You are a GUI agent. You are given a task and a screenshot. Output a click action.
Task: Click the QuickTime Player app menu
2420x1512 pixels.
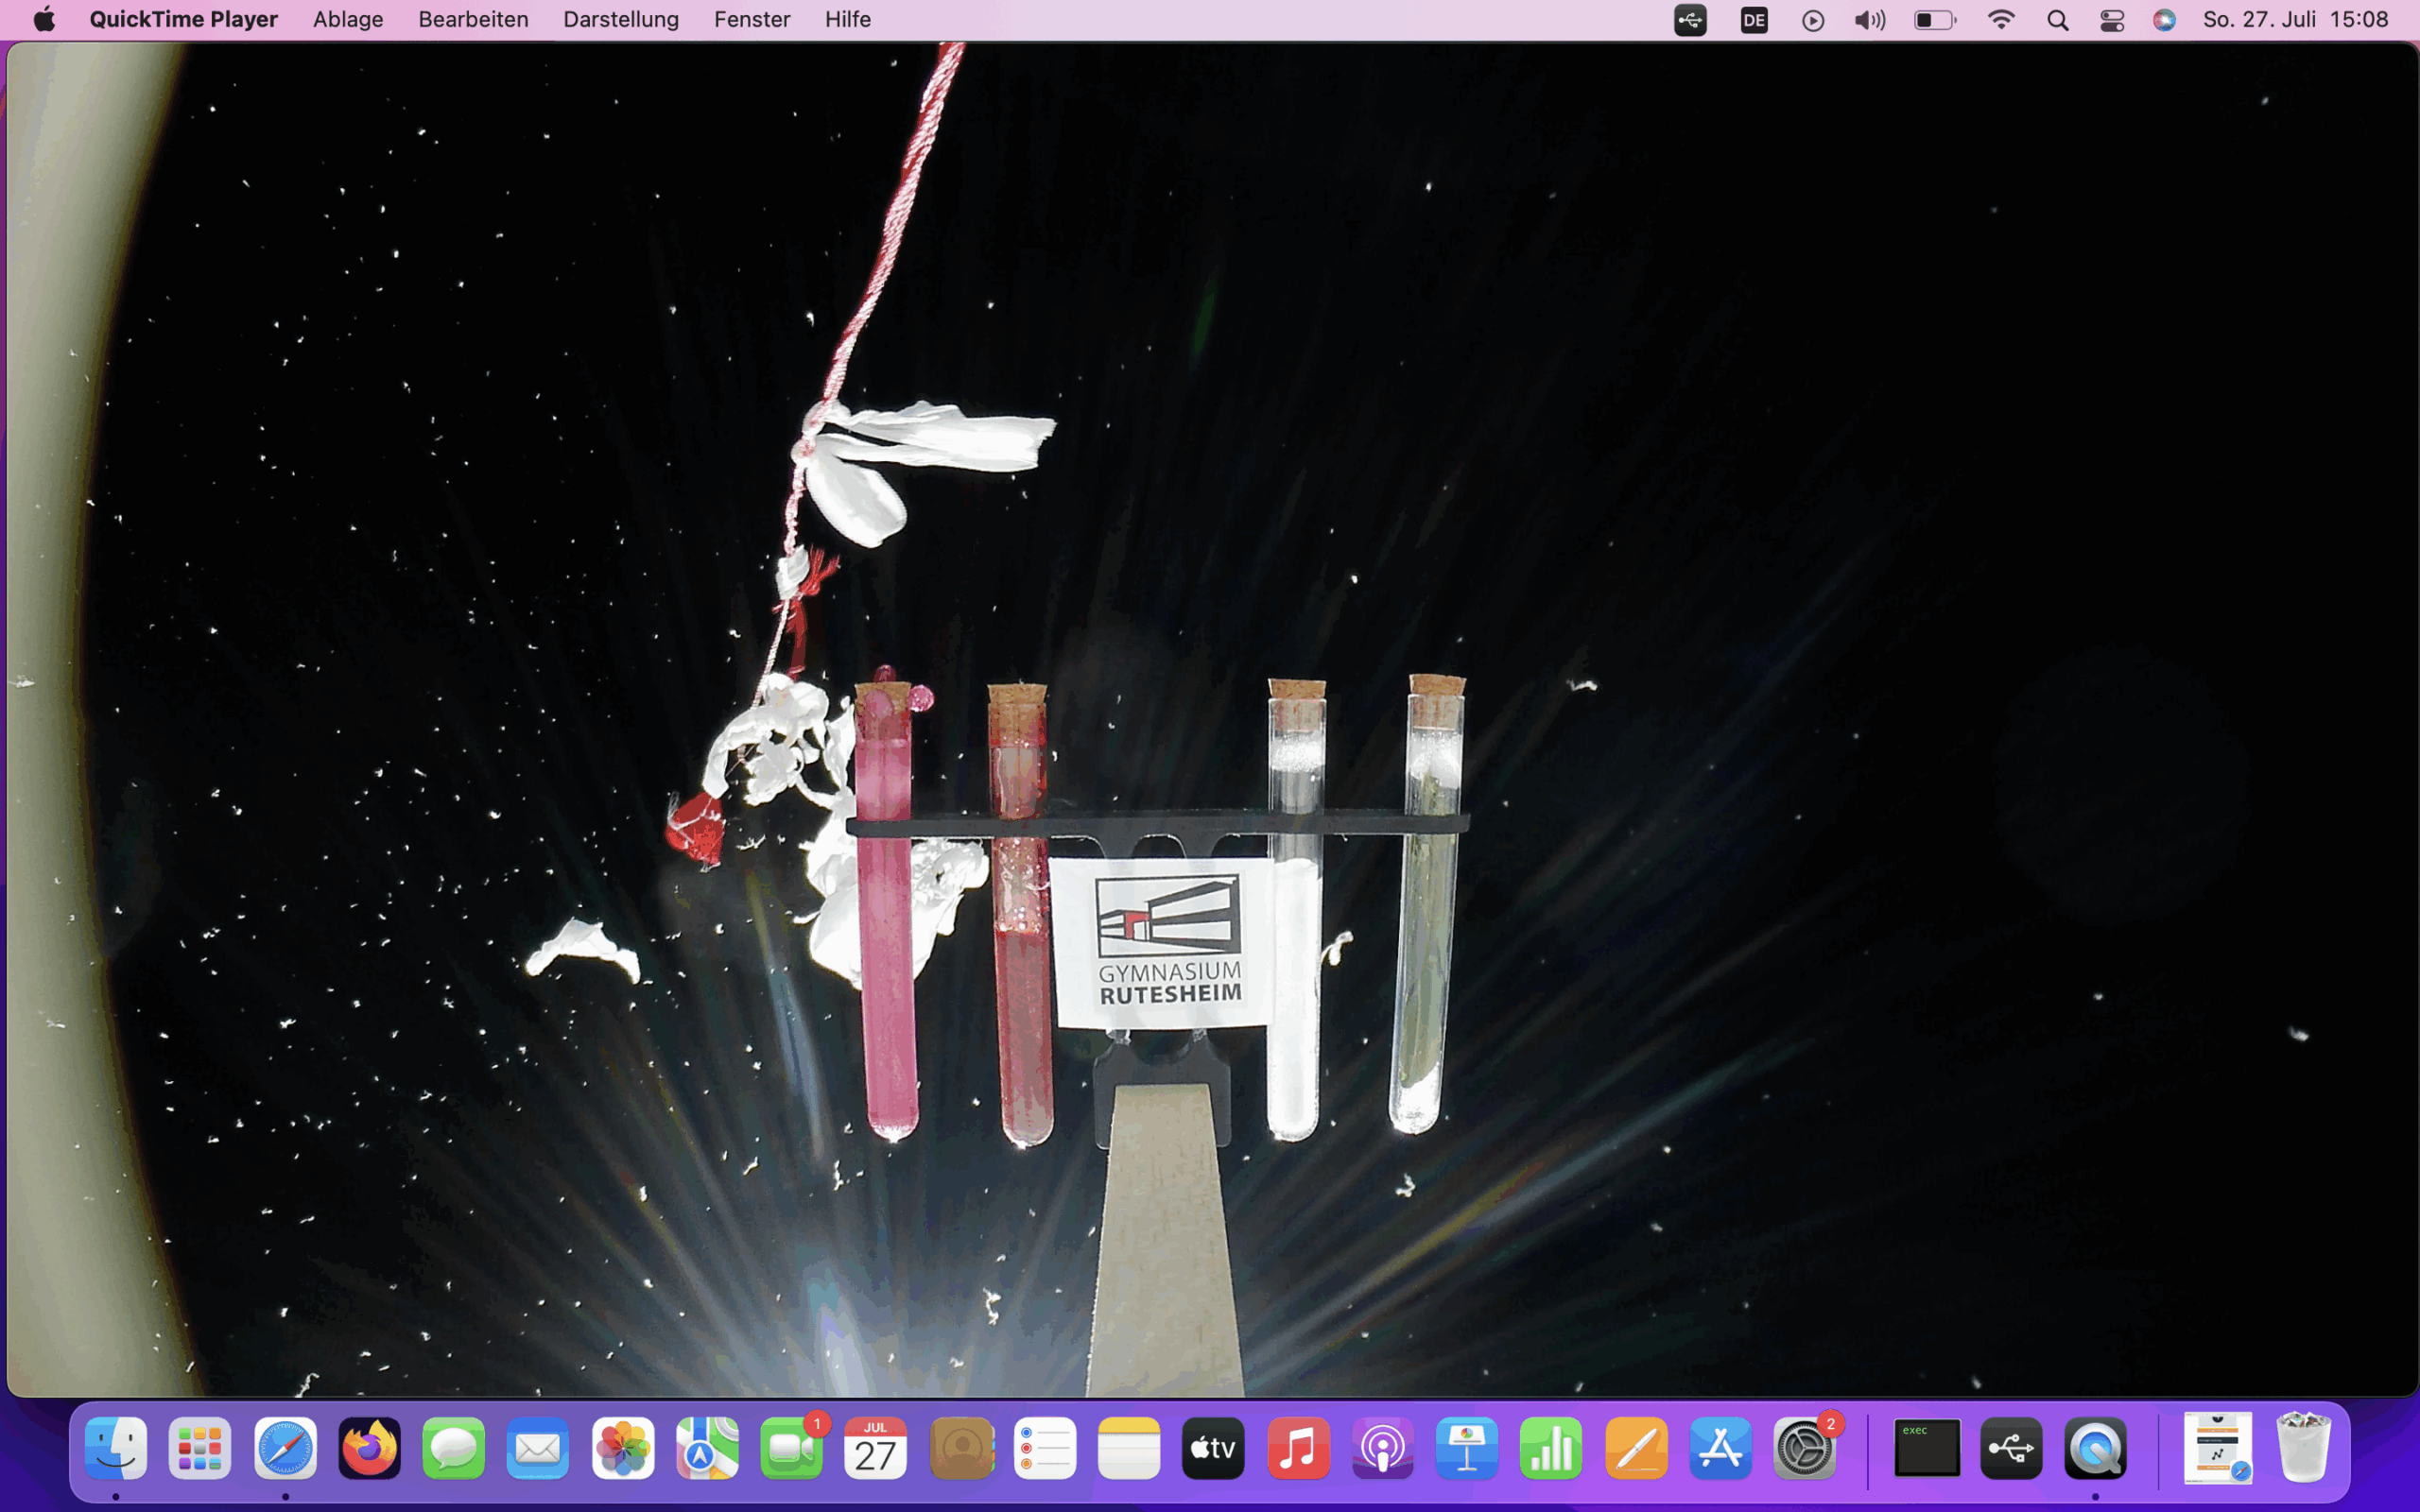pos(183,19)
